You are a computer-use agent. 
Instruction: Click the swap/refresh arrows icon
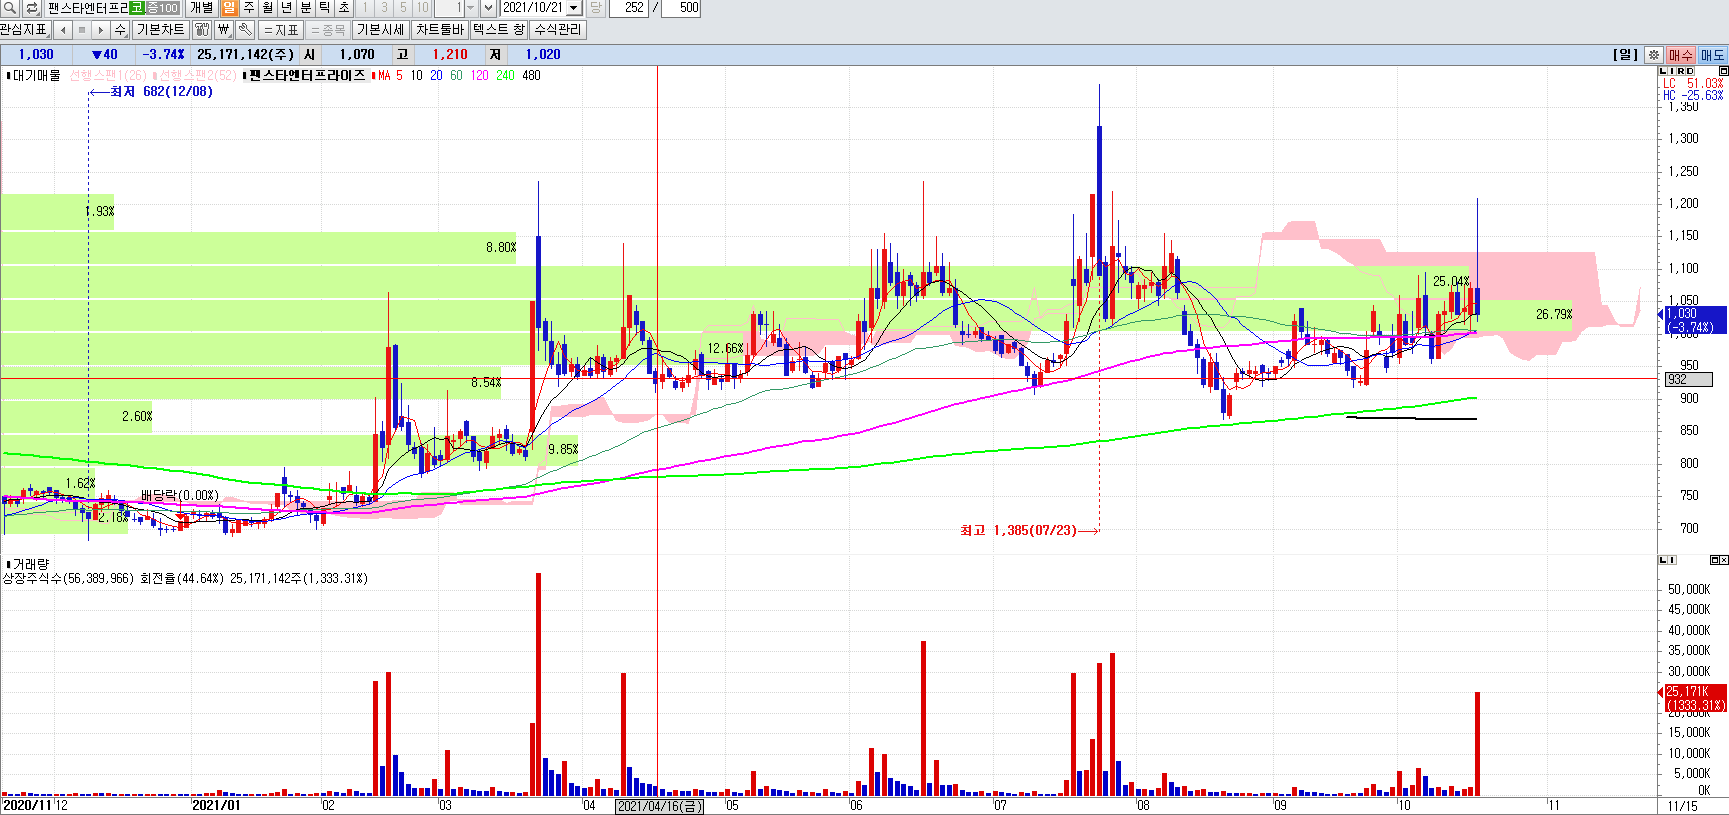click(32, 8)
